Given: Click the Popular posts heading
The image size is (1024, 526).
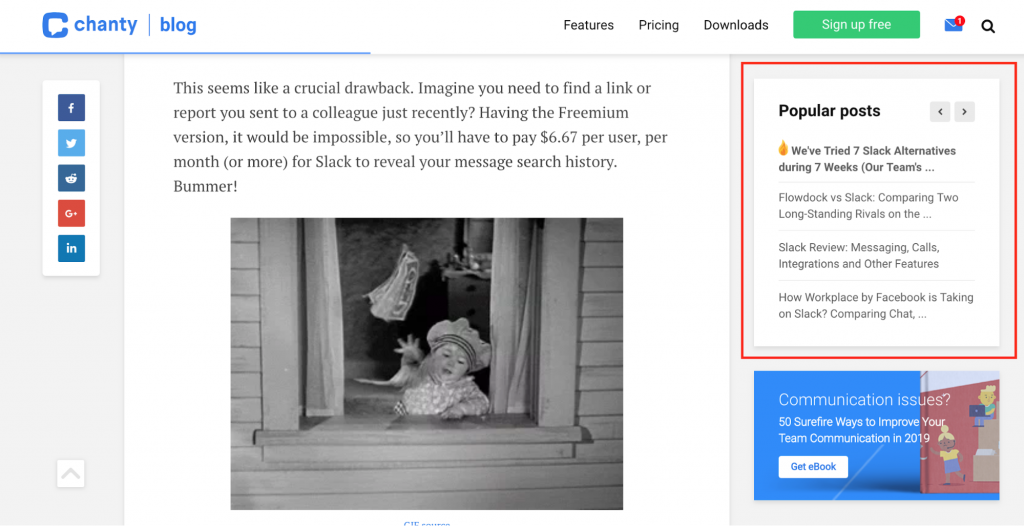Looking at the screenshot, I should point(829,111).
